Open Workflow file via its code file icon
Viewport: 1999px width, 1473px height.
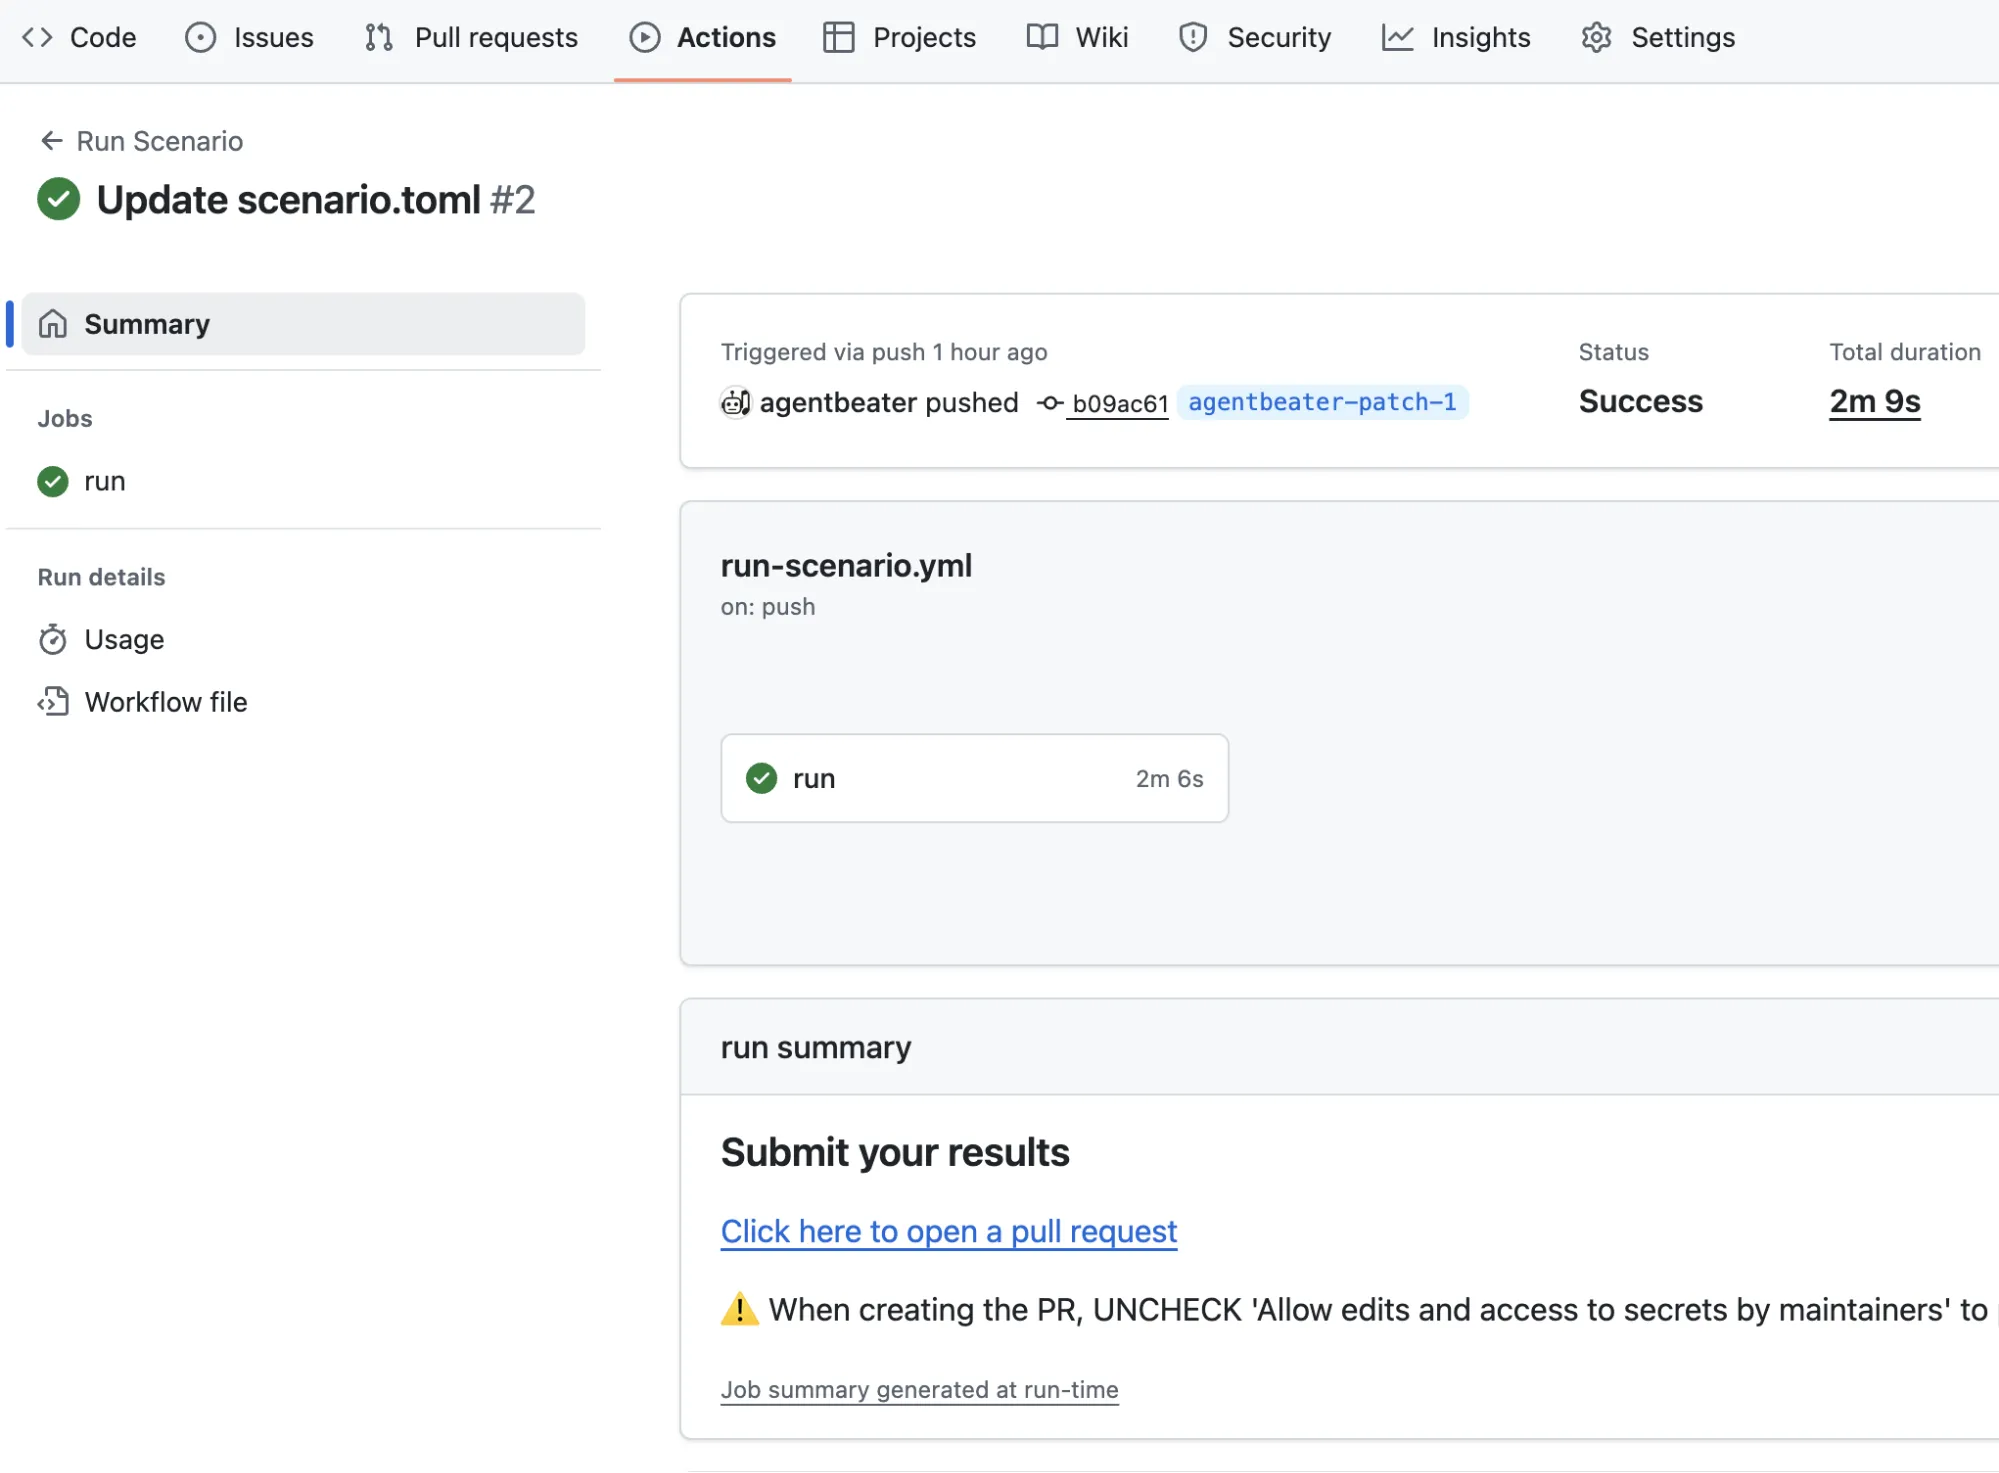(53, 701)
